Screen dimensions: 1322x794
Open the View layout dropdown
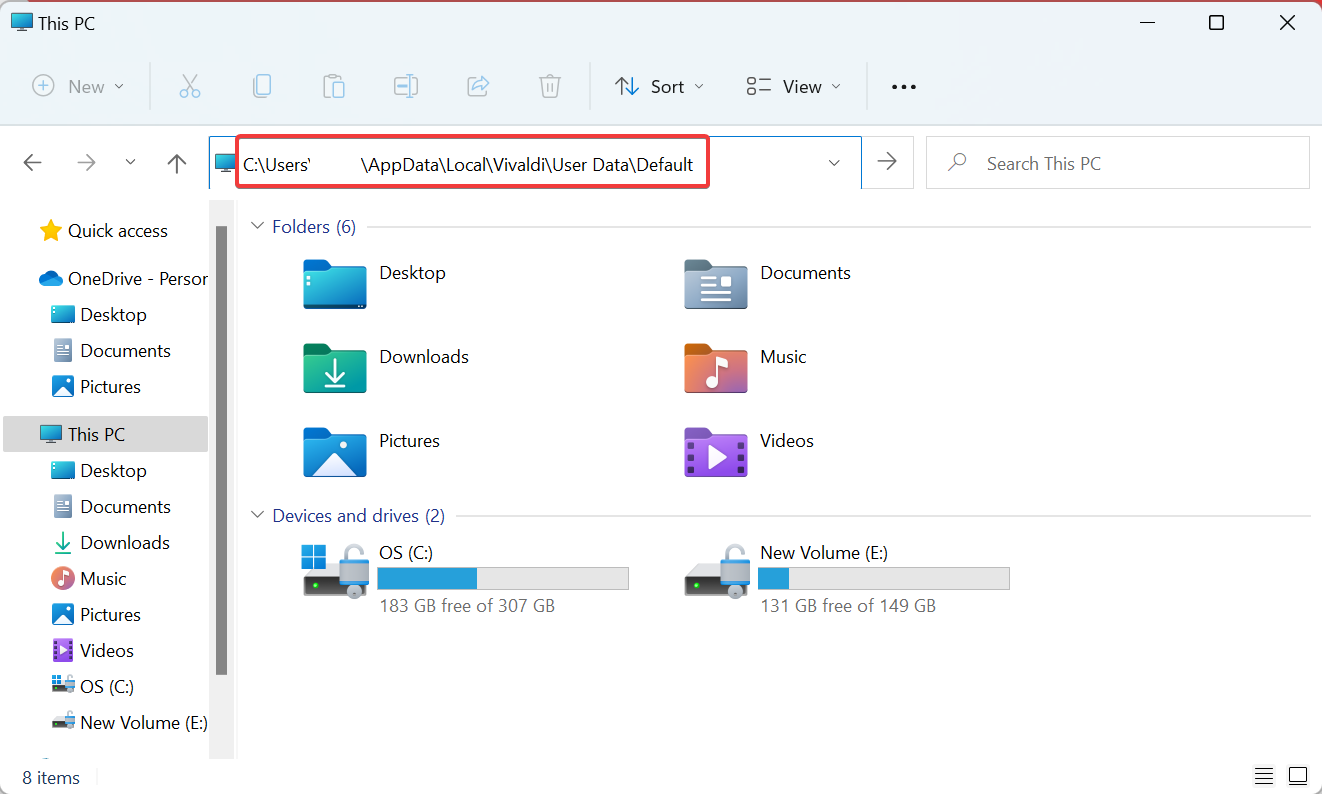click(793, 87)
